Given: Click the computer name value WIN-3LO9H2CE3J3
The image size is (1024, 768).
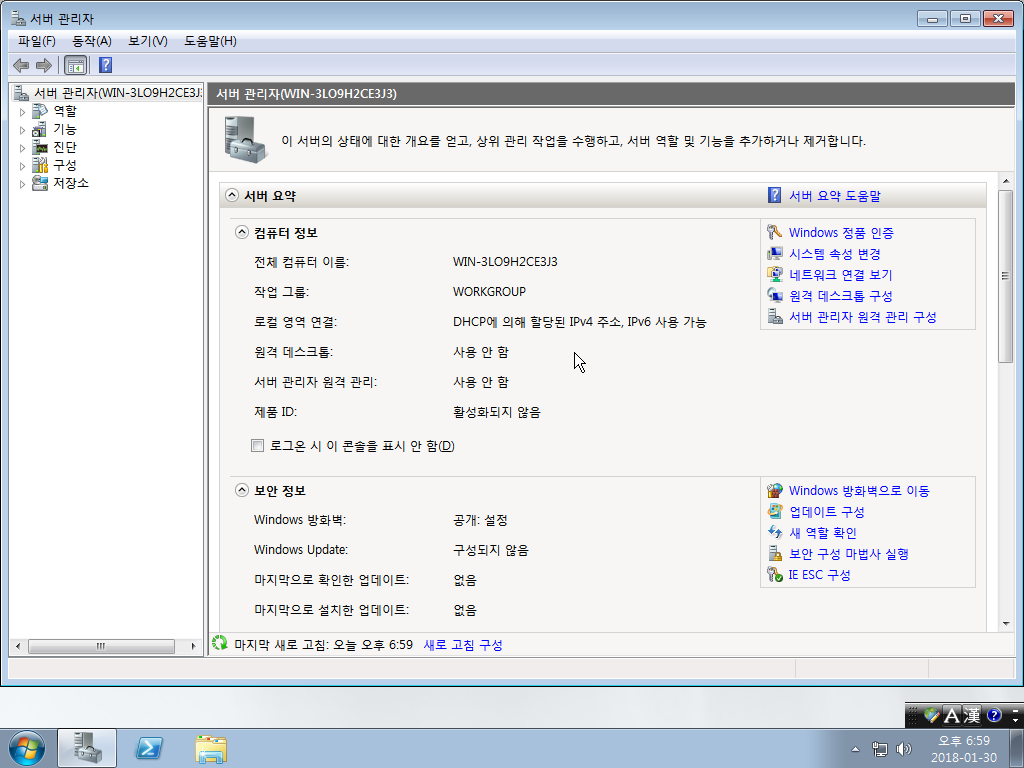Looking at the screenshot, I should (x=505, y=262).
